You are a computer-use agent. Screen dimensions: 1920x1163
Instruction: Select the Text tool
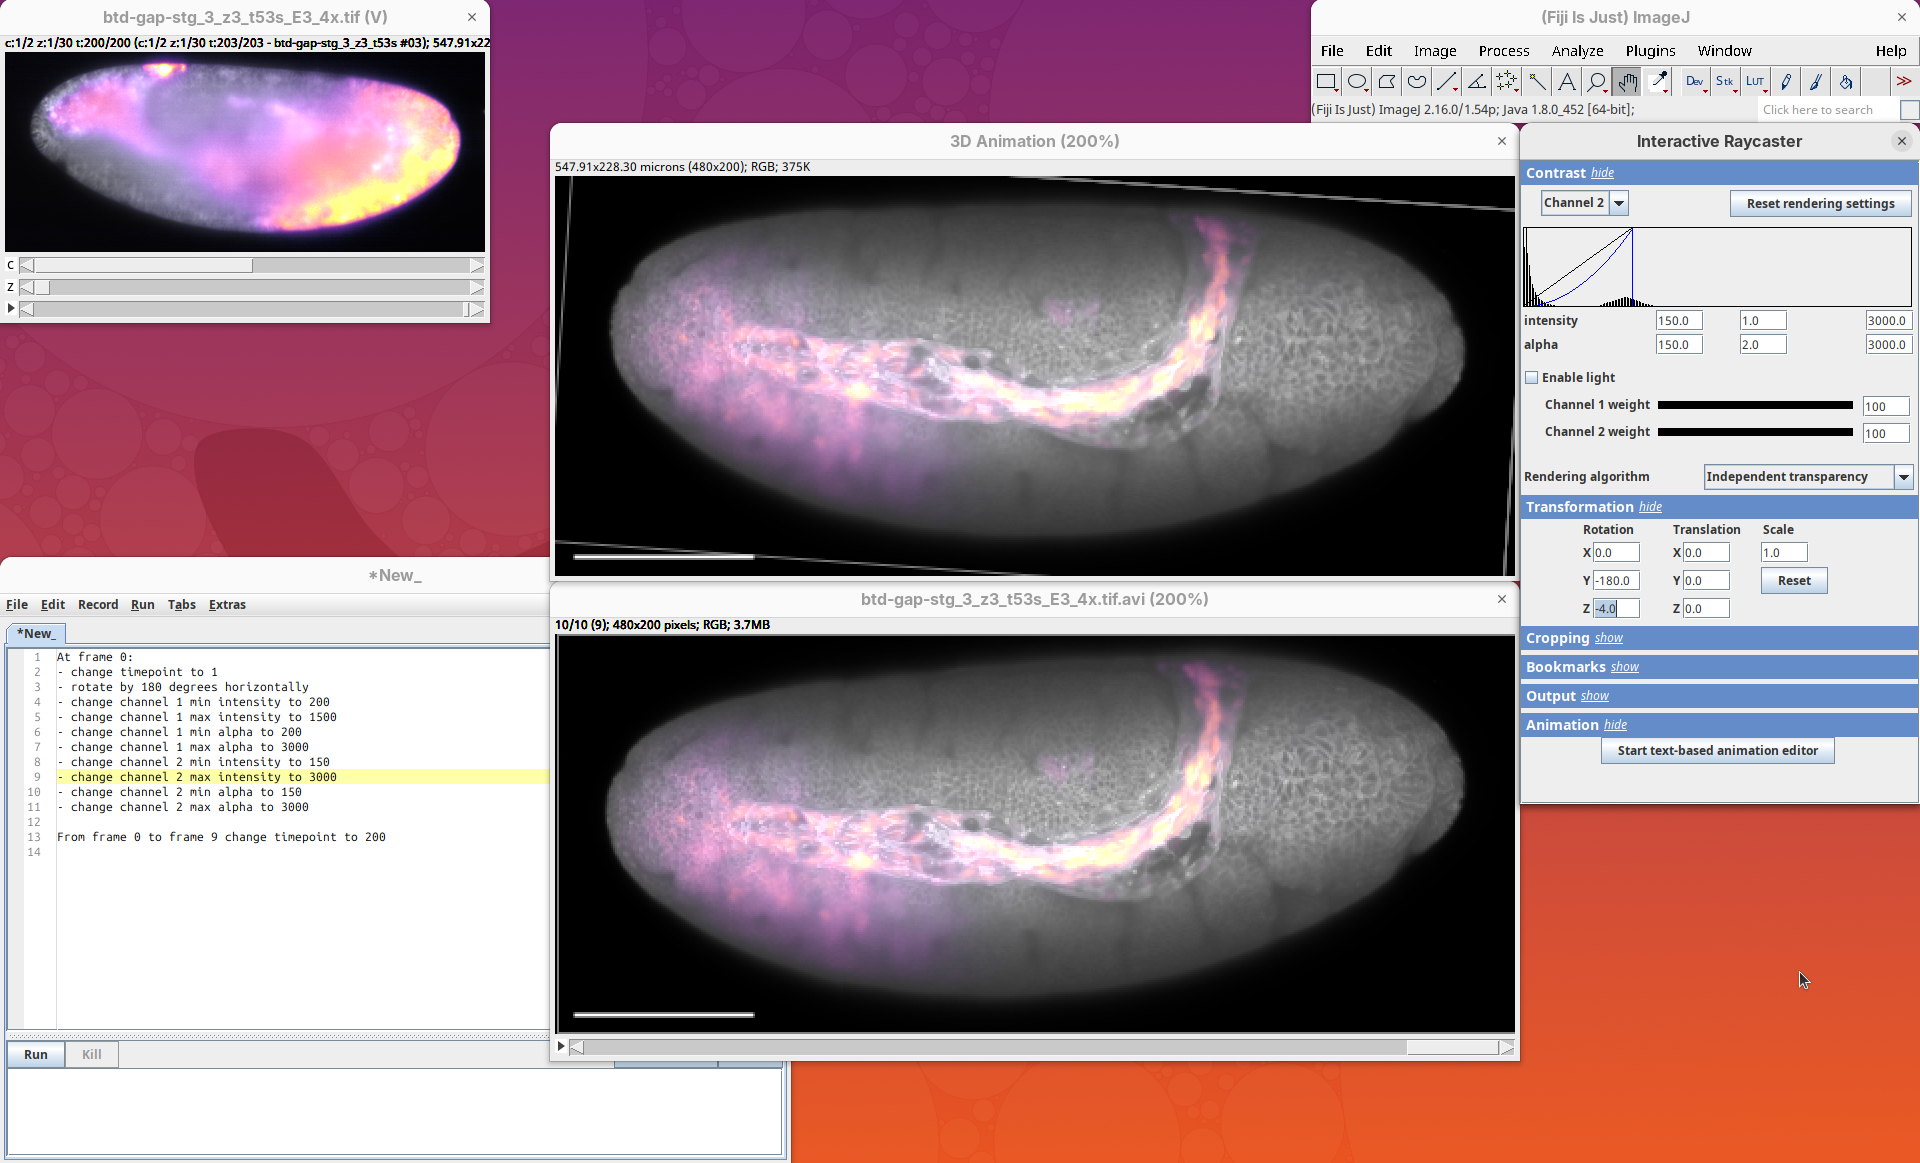tap(1566, 82)
